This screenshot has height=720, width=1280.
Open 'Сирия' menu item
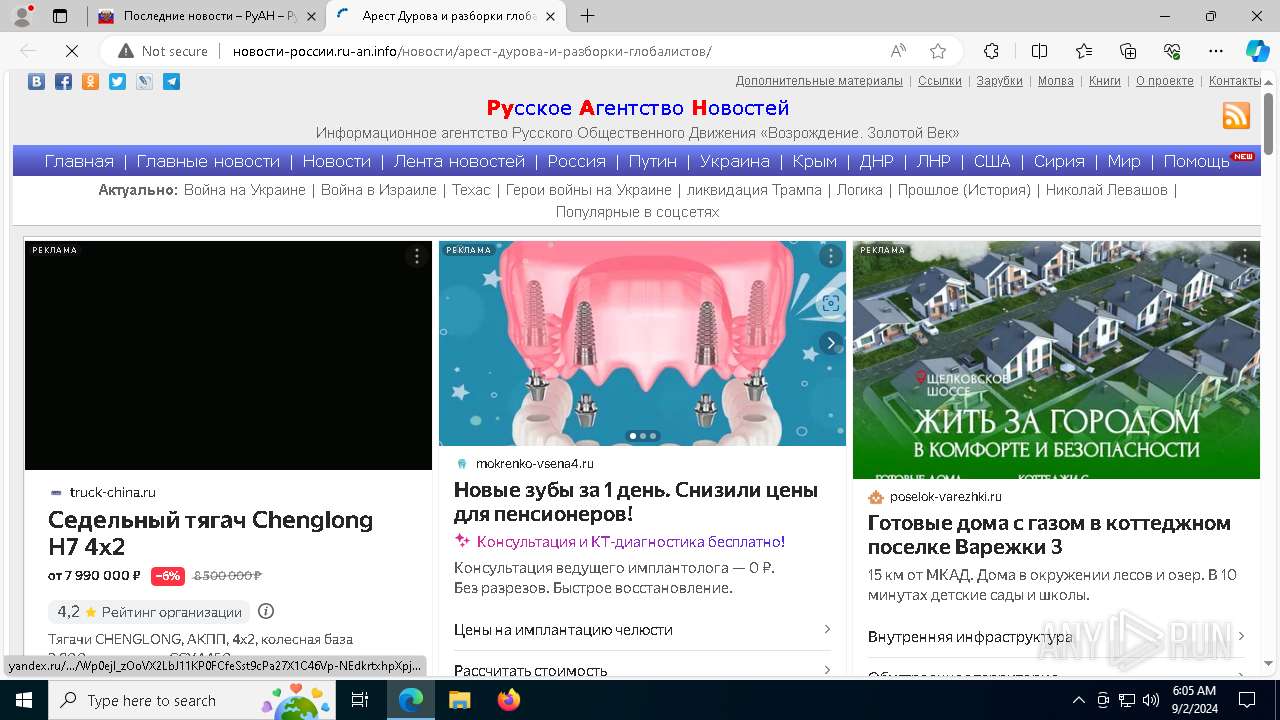1059,161
